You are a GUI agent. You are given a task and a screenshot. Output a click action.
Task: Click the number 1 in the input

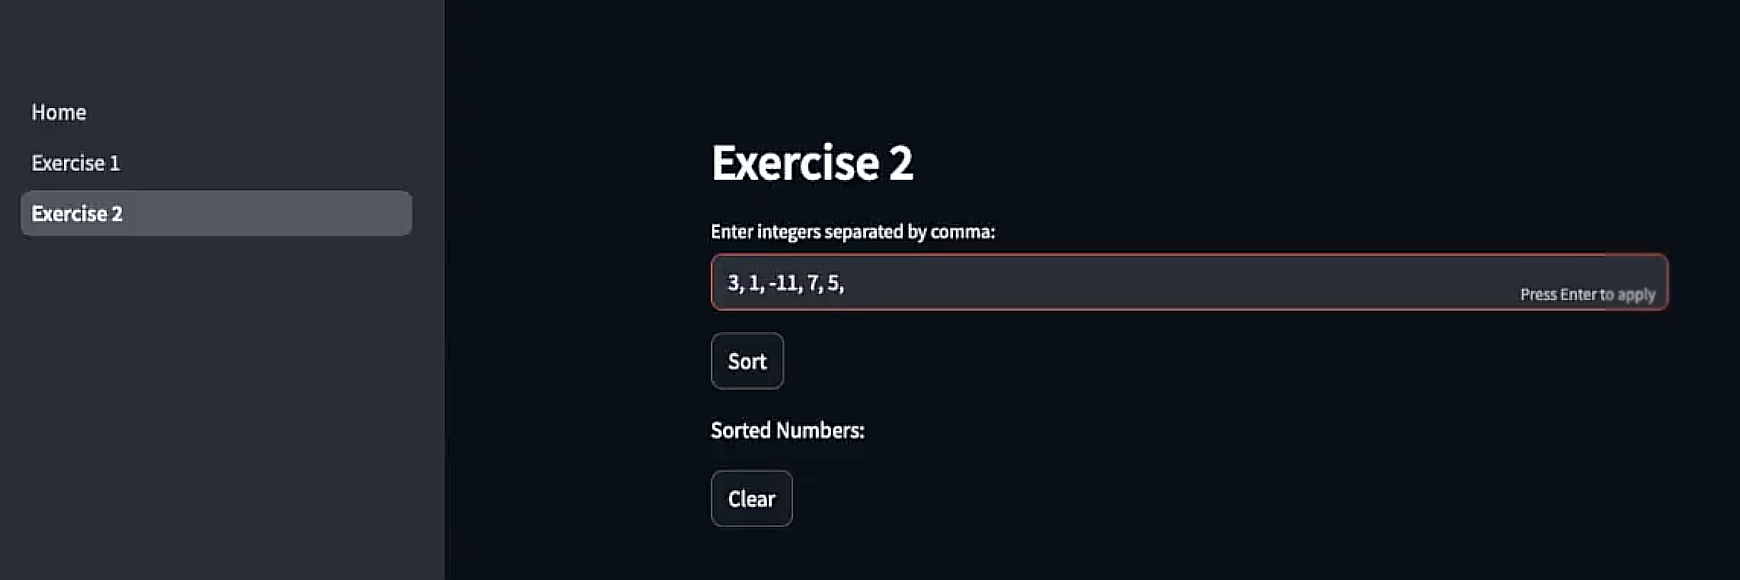click(x=754, y=283)
